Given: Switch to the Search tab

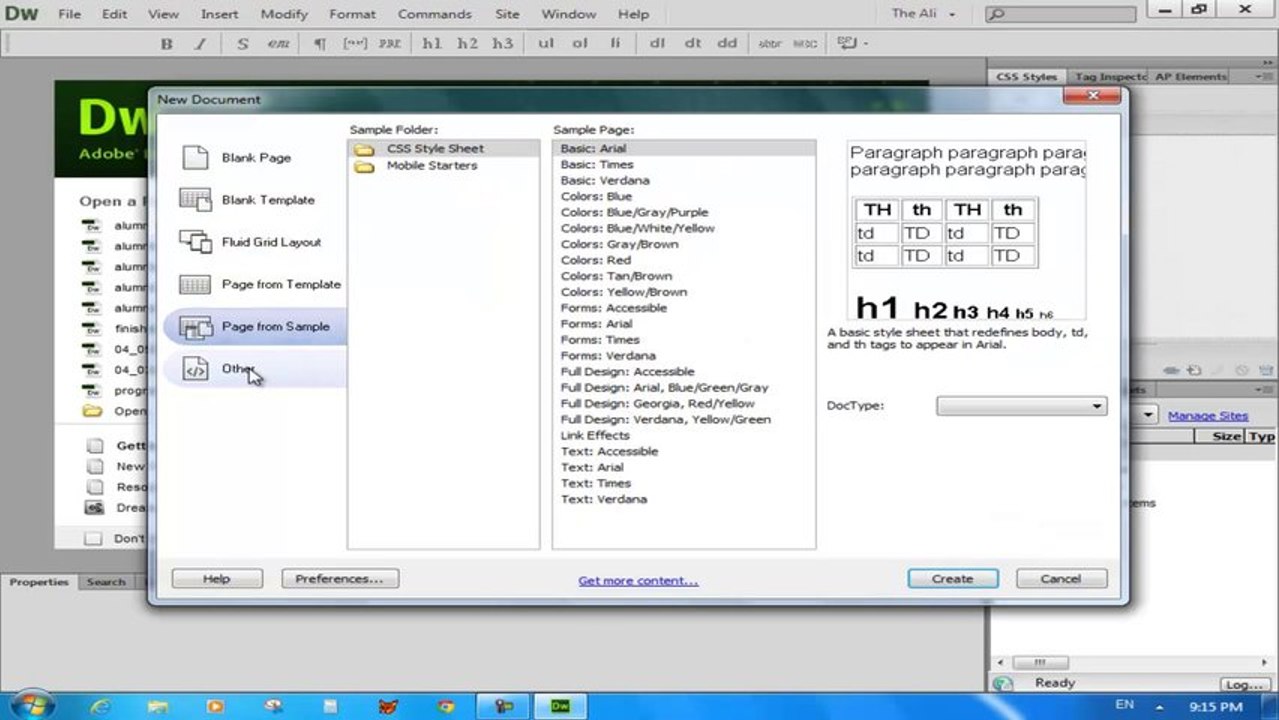Looking at the screenshot, I should (106, 582).
